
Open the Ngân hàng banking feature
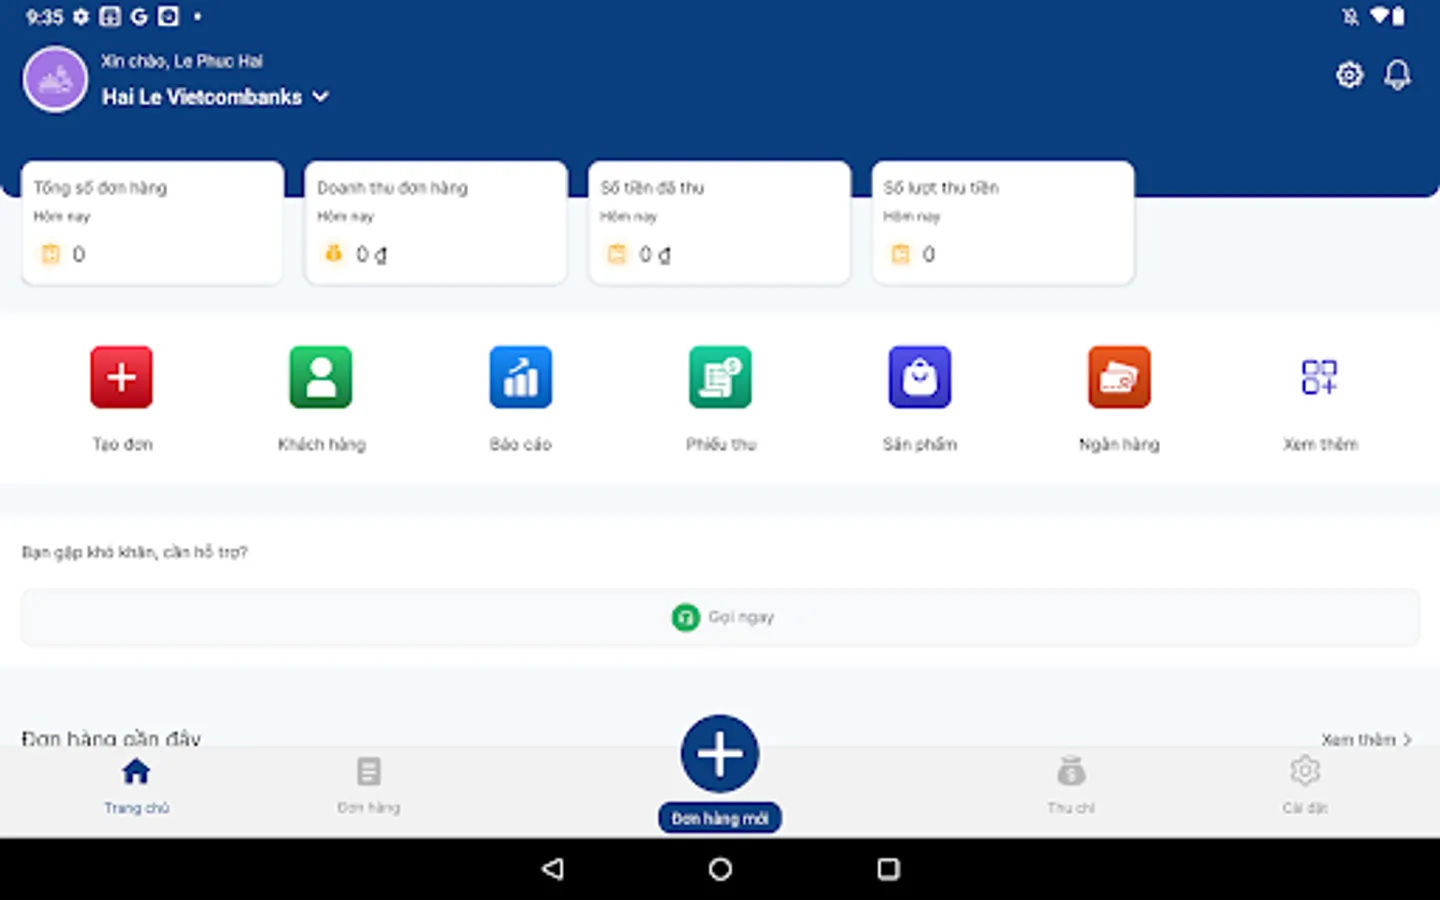click(x=1119, y=395)
